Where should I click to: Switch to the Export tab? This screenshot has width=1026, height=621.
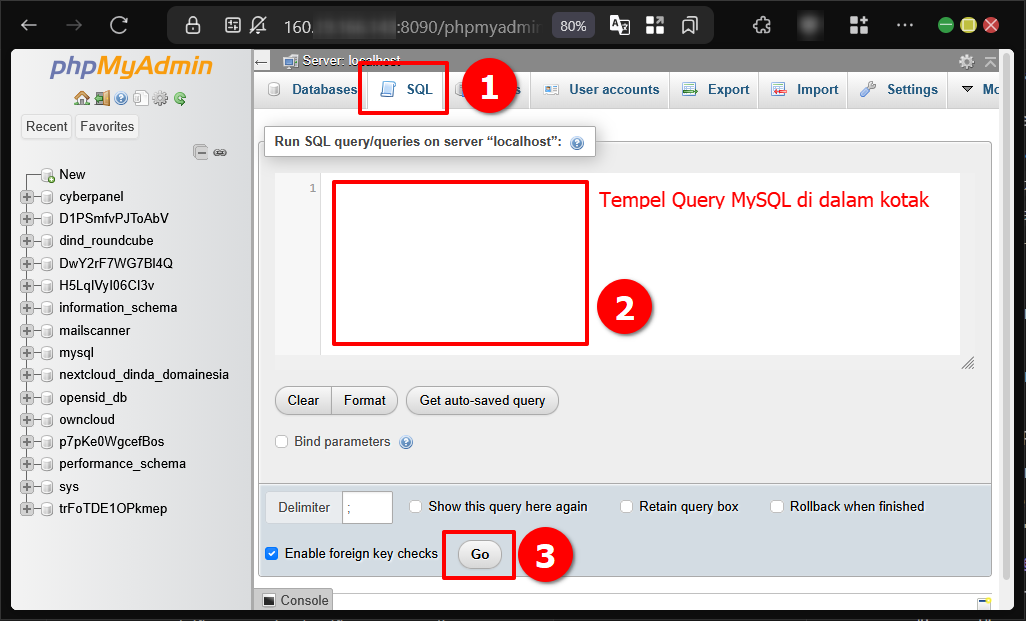[716, 89]
